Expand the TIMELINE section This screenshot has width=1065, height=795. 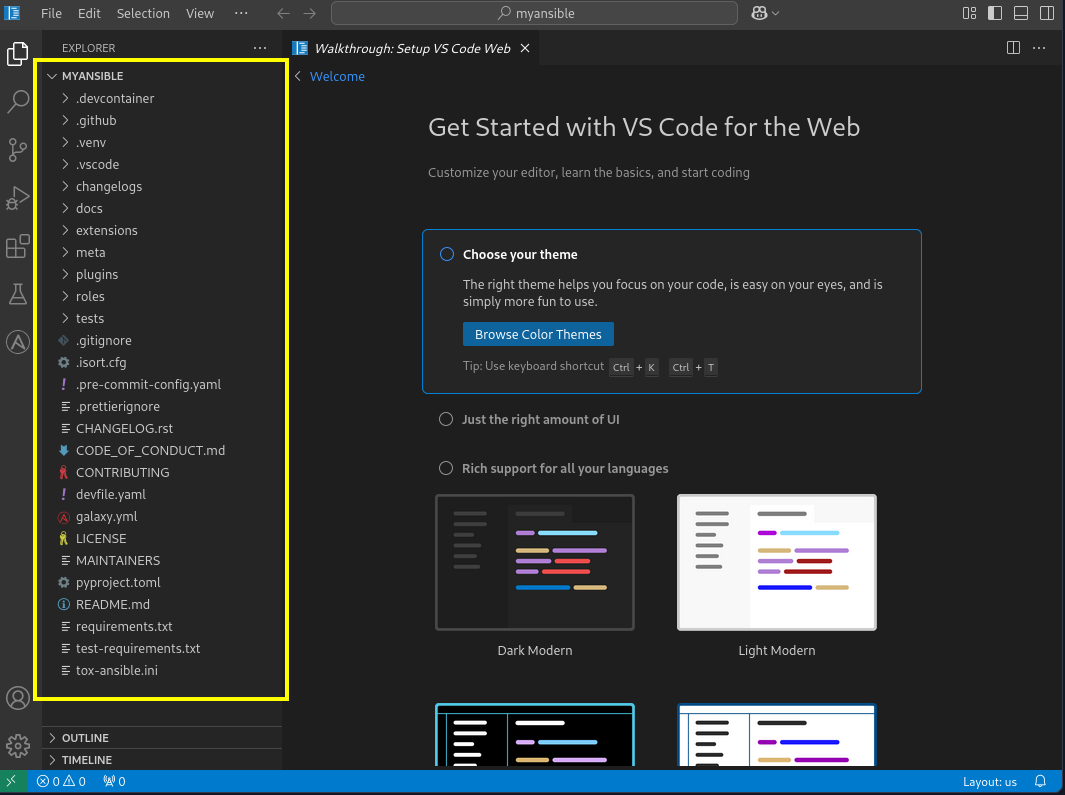tap(162, 760)
